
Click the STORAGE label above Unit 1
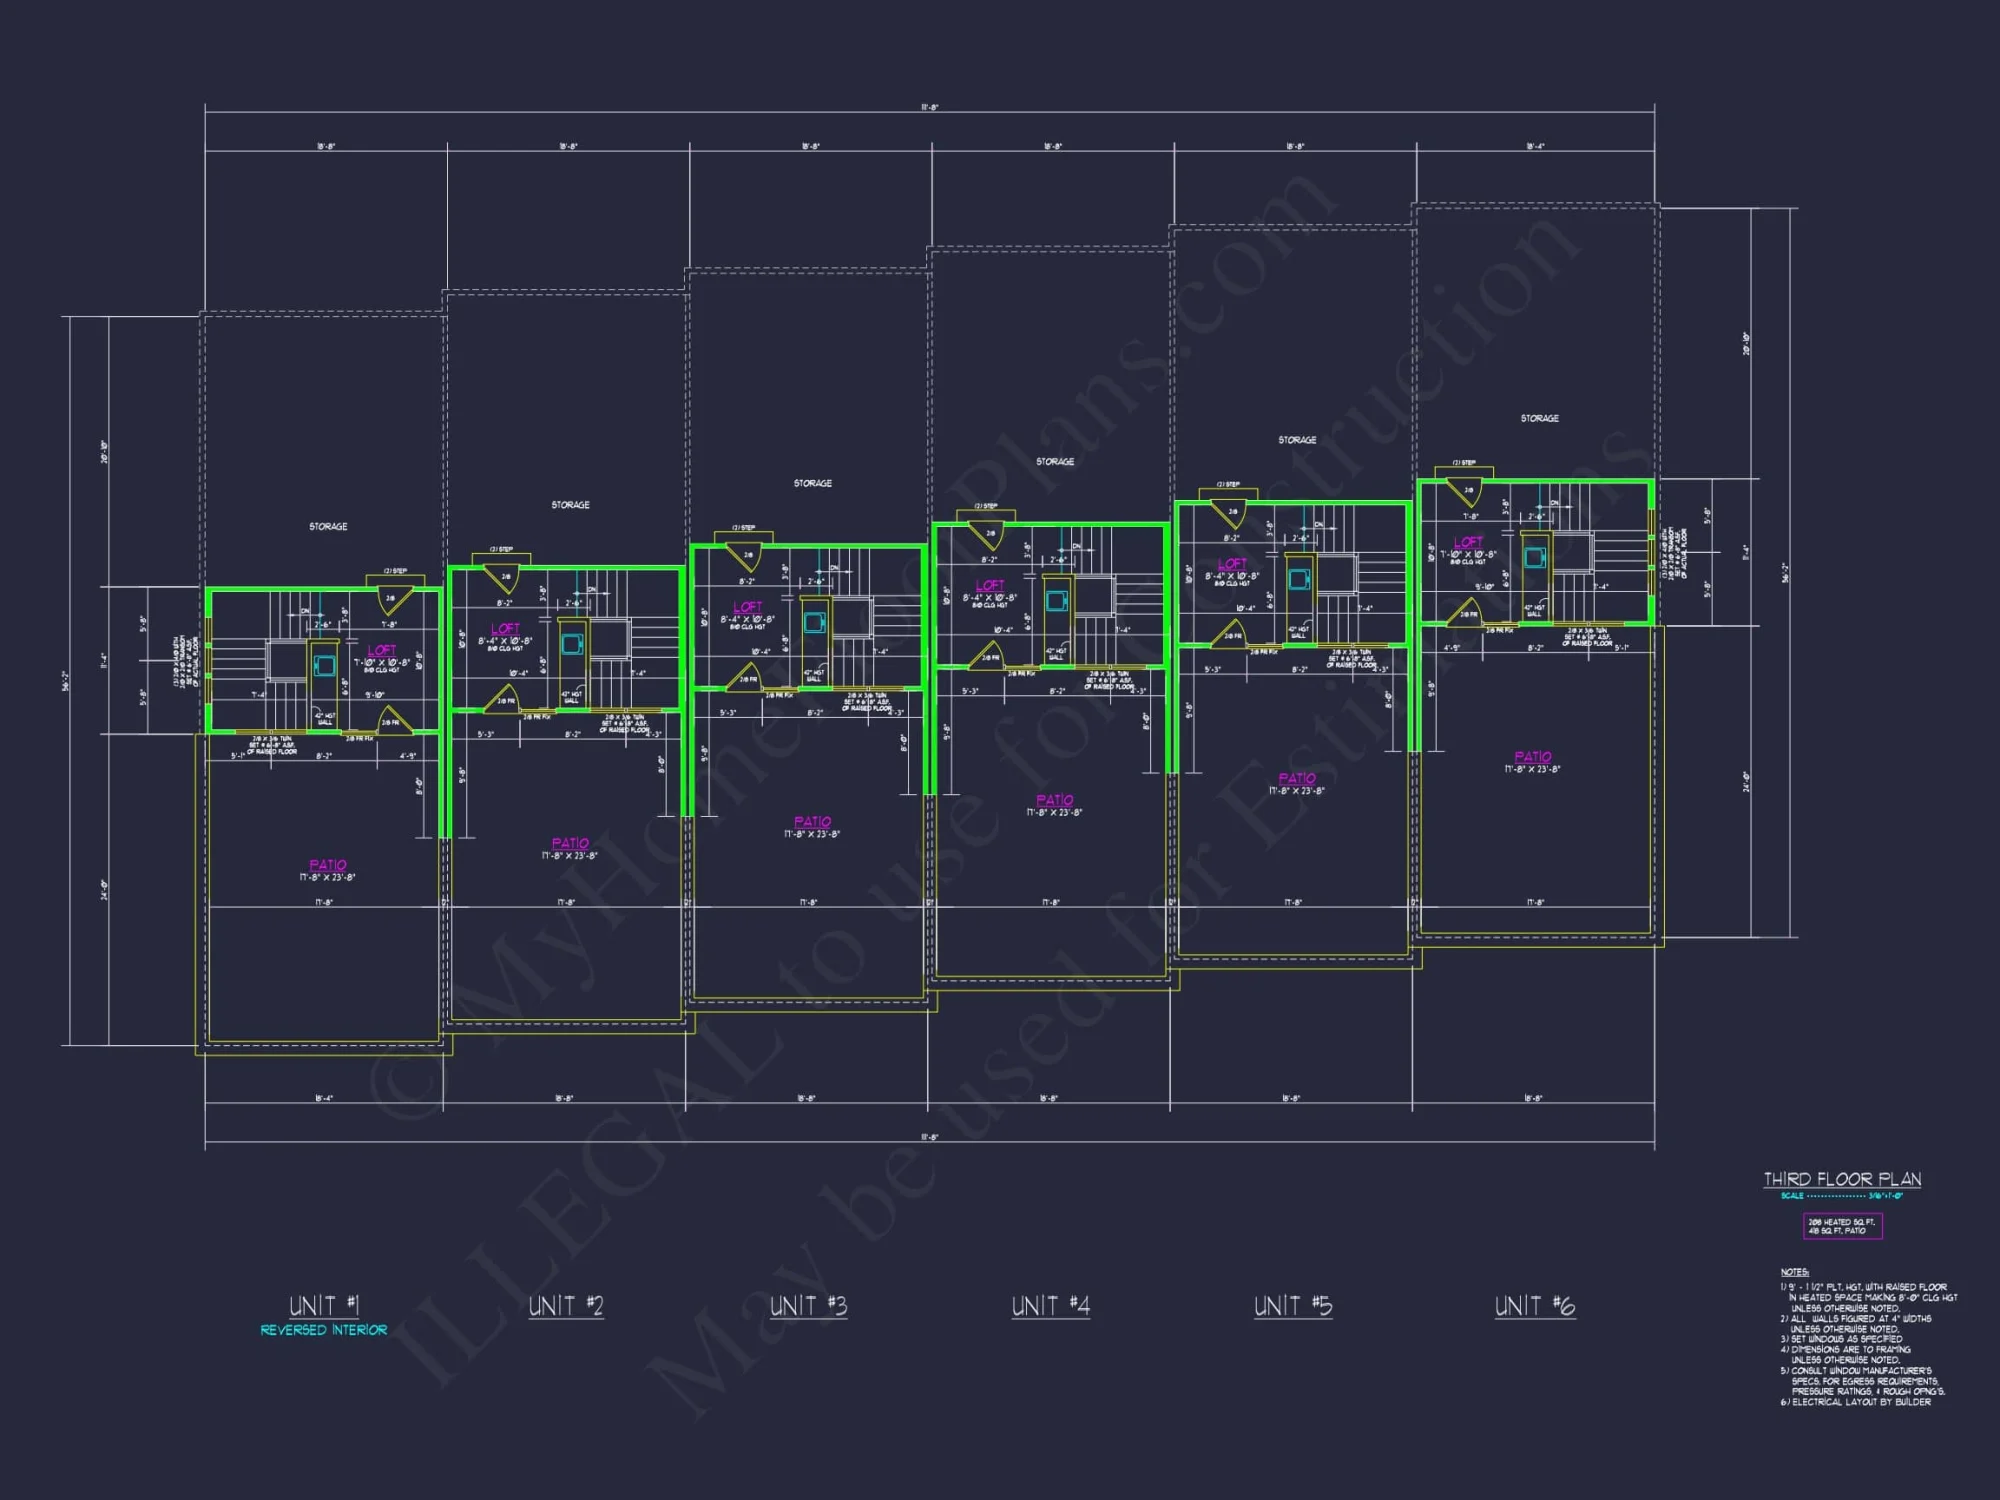coord(328,526)
